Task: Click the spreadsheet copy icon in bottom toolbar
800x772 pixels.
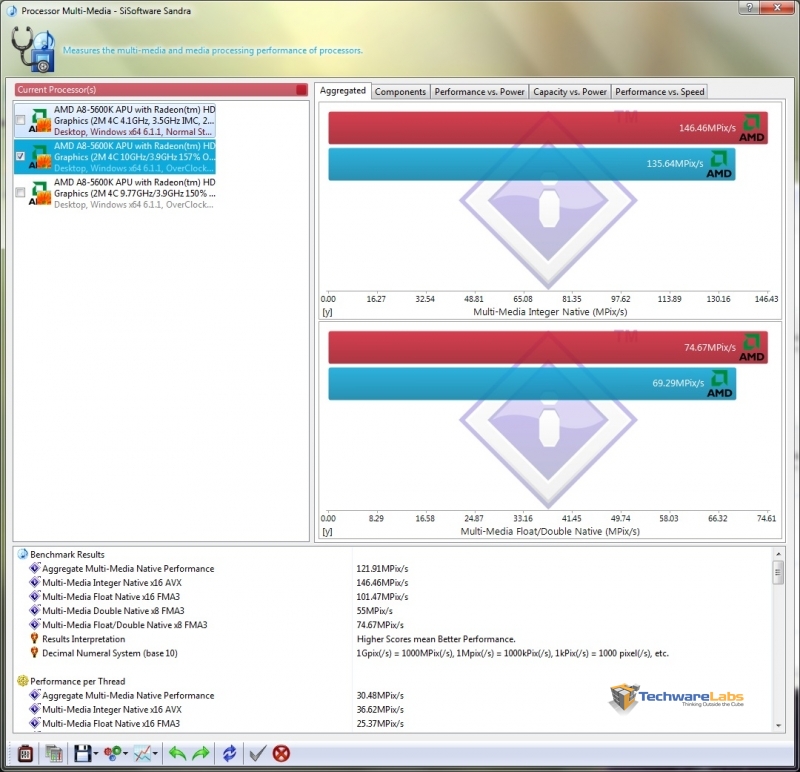Action: click(53, 753)
